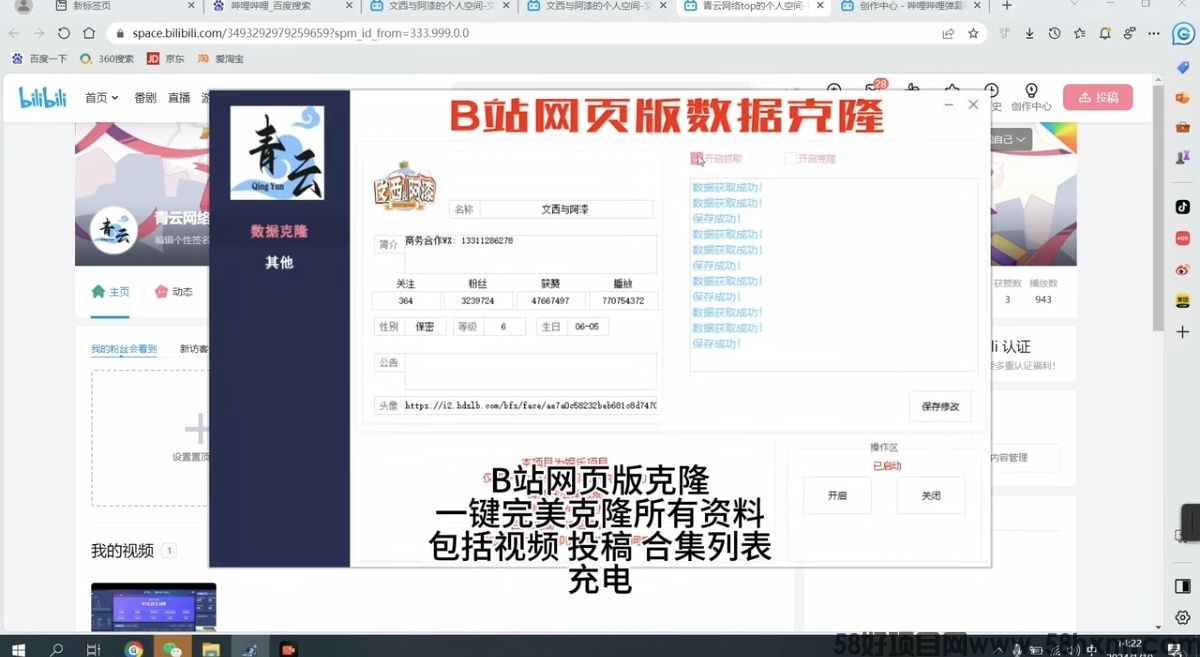This screenshot has height=657, width=1200.
Task: Open Chrome from the Windows taskbar
Action: pyautogui.click(x=134, y=649)
